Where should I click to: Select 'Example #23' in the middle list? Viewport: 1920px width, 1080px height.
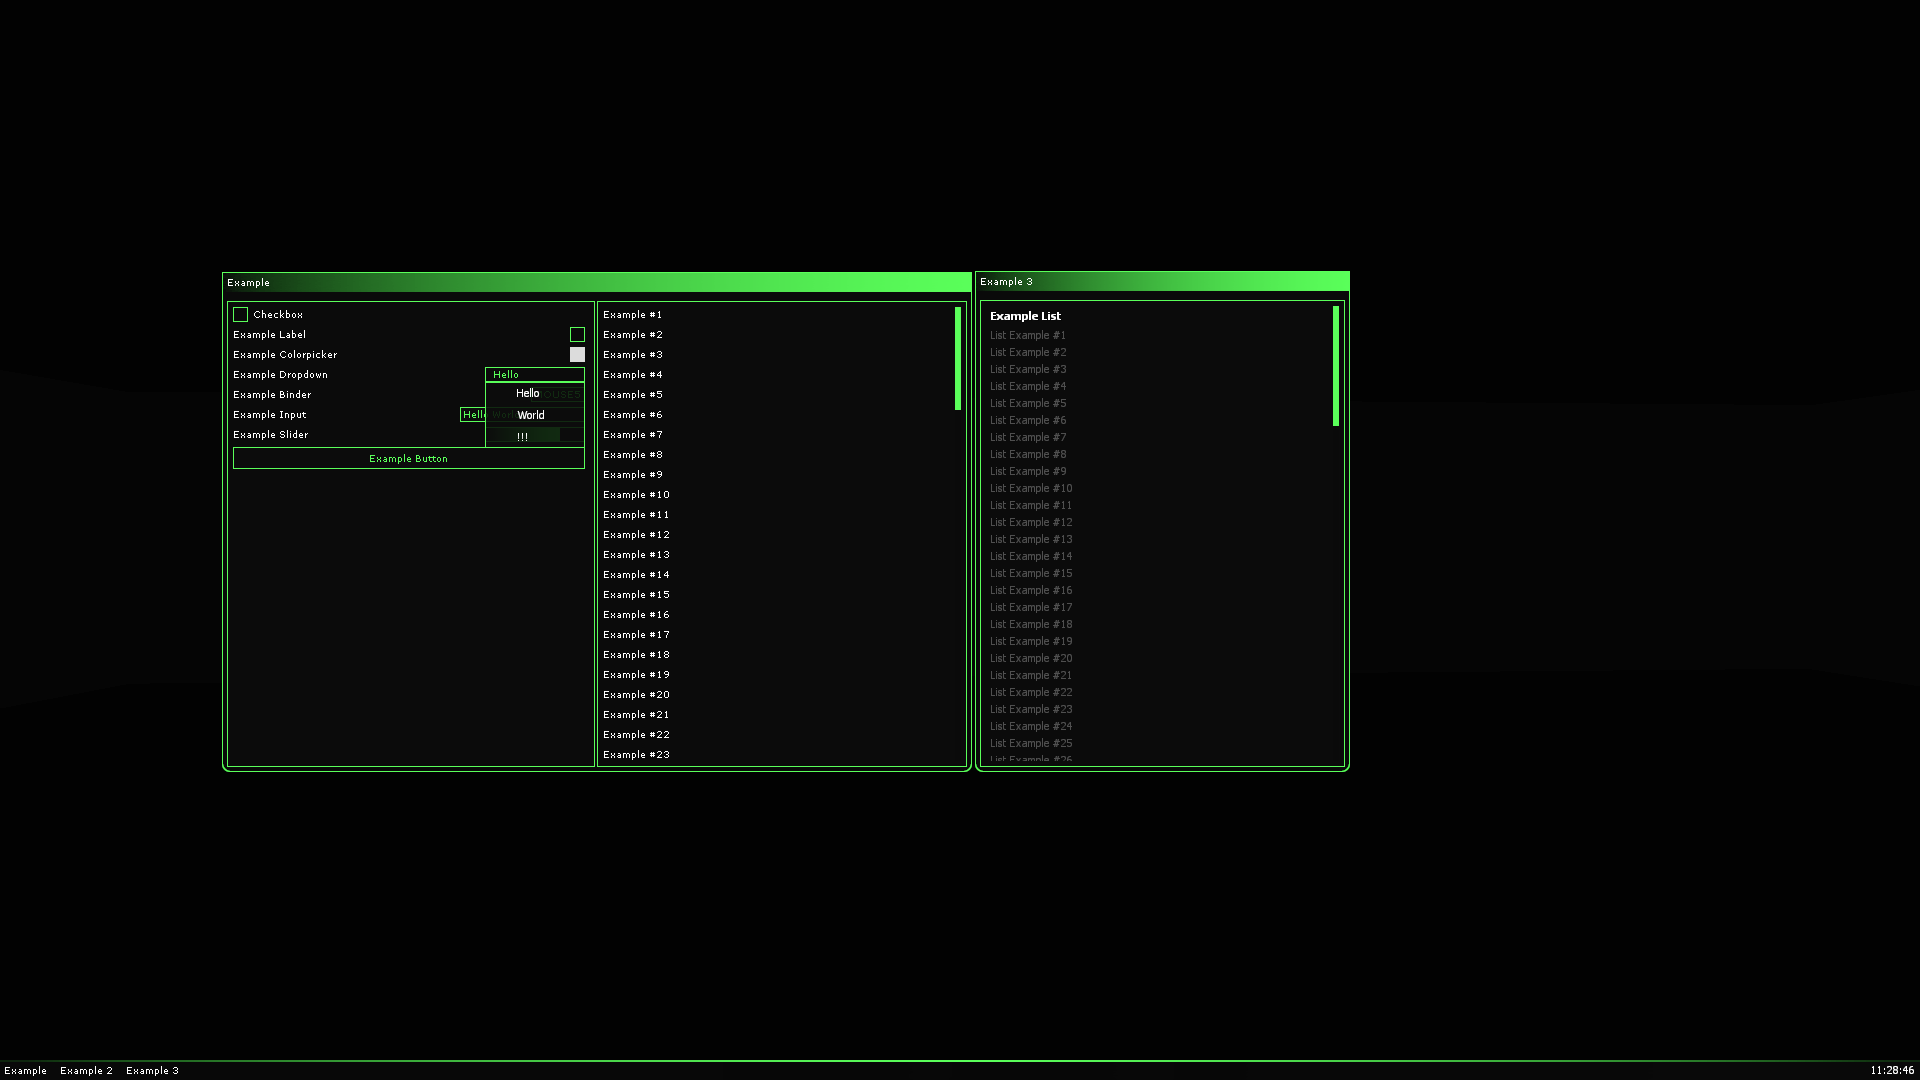[636, 754]
